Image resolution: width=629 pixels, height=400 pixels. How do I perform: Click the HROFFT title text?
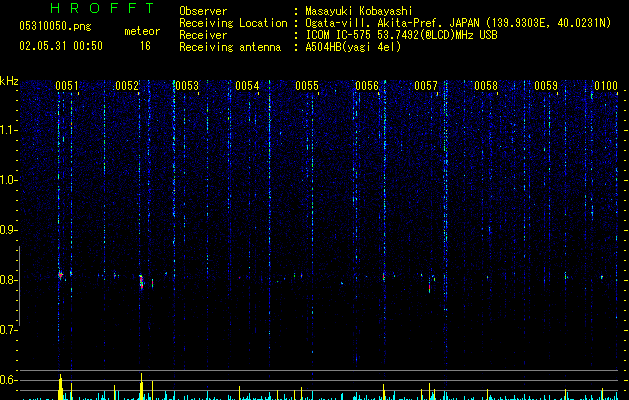103,8
